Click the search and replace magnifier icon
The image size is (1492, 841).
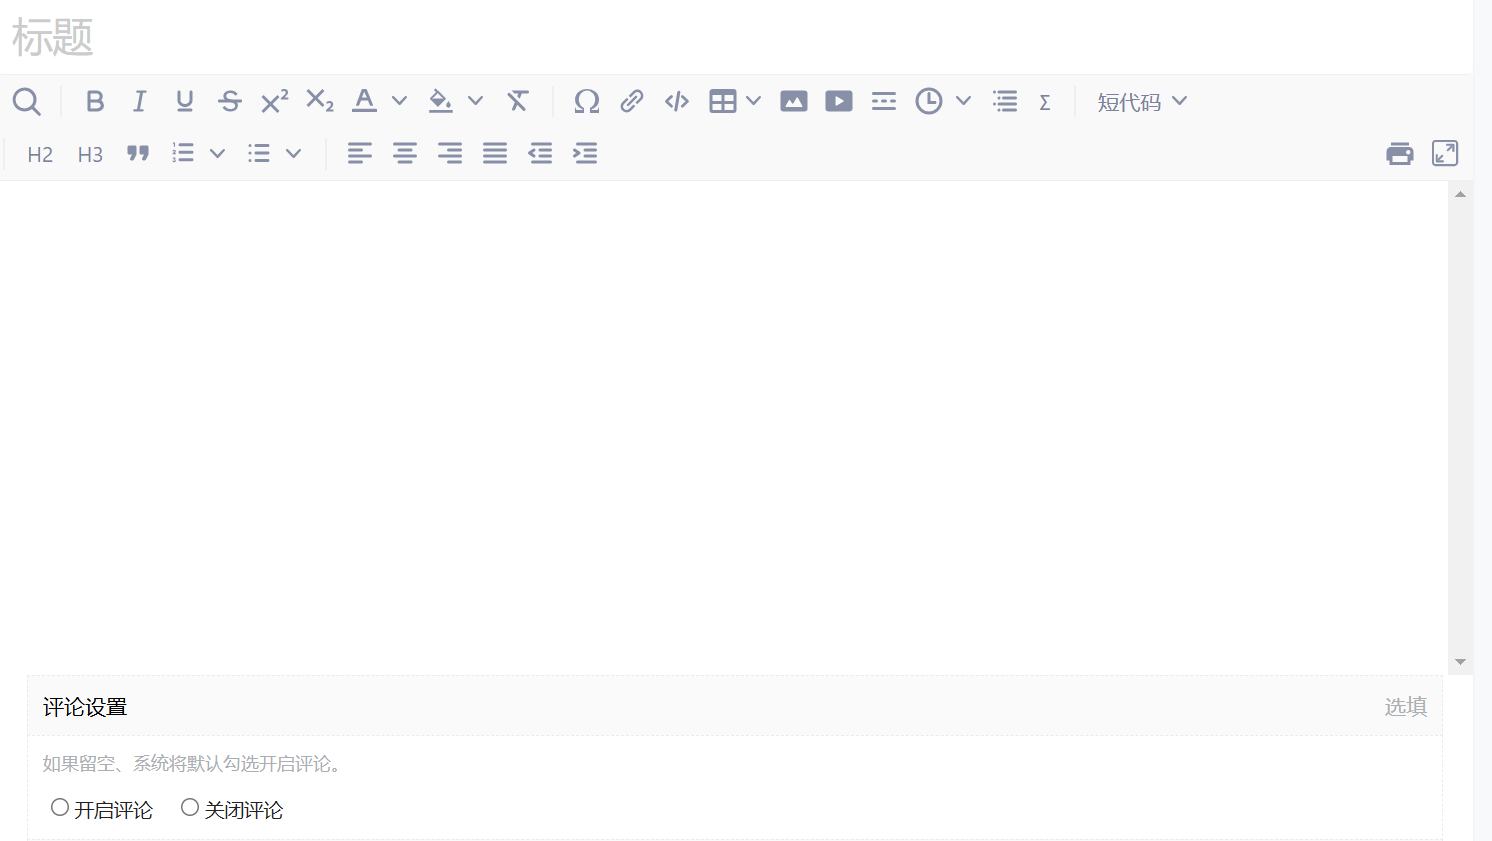(x=27, y=101)
